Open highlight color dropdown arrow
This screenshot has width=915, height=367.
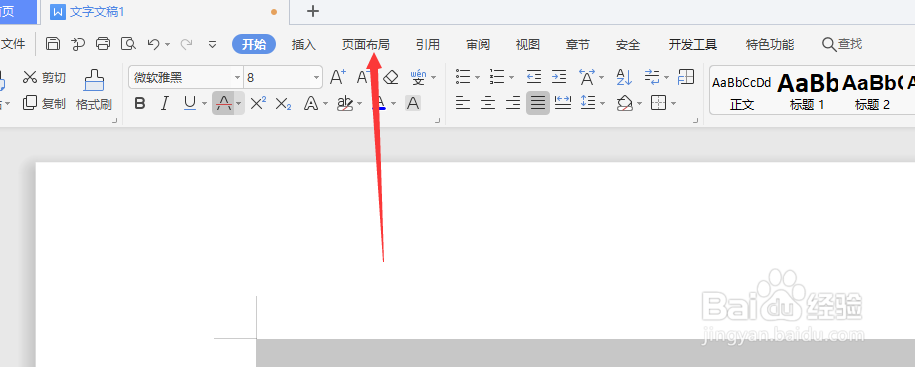[x=359, y=104]
